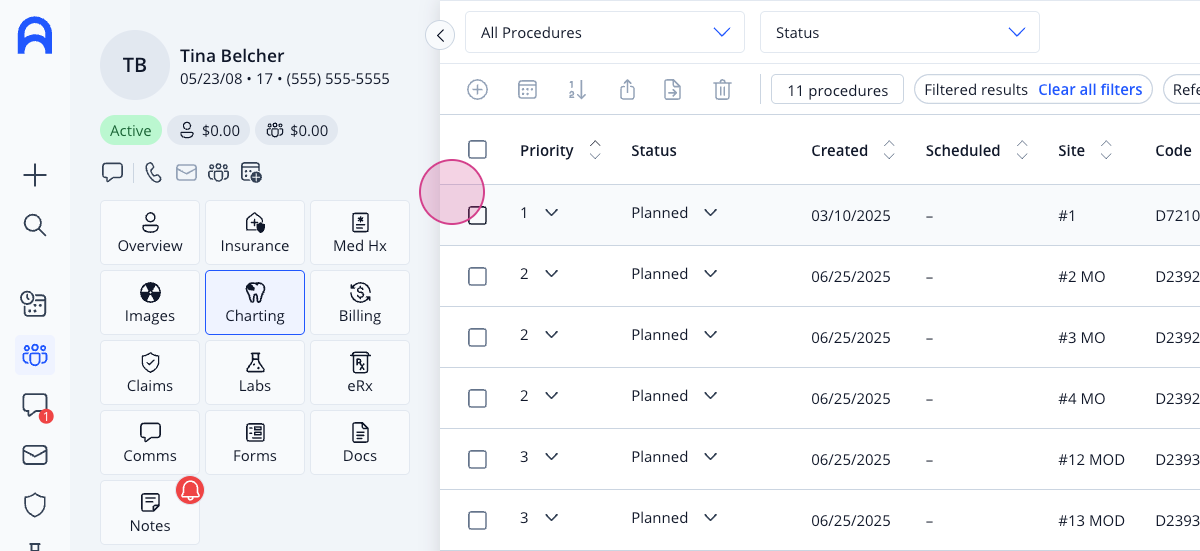Open the Status filter dropdown

click(900, 32)
